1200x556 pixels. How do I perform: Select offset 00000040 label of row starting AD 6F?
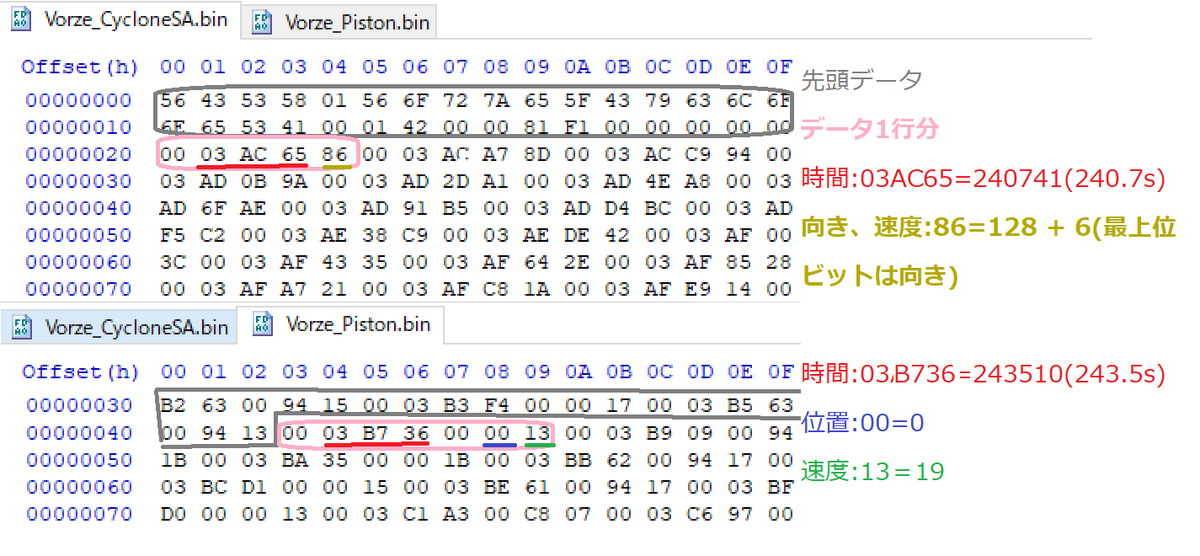(x=79, y=208)
